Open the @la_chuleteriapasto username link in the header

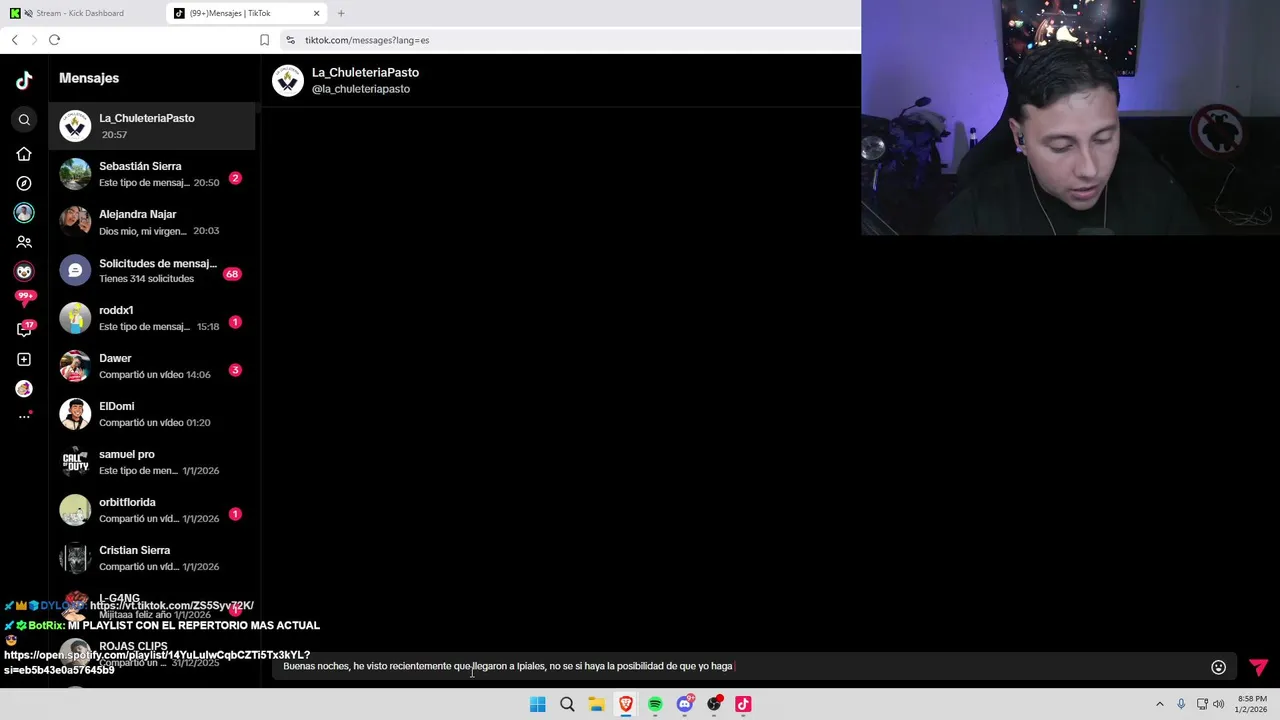pos(361,89)
